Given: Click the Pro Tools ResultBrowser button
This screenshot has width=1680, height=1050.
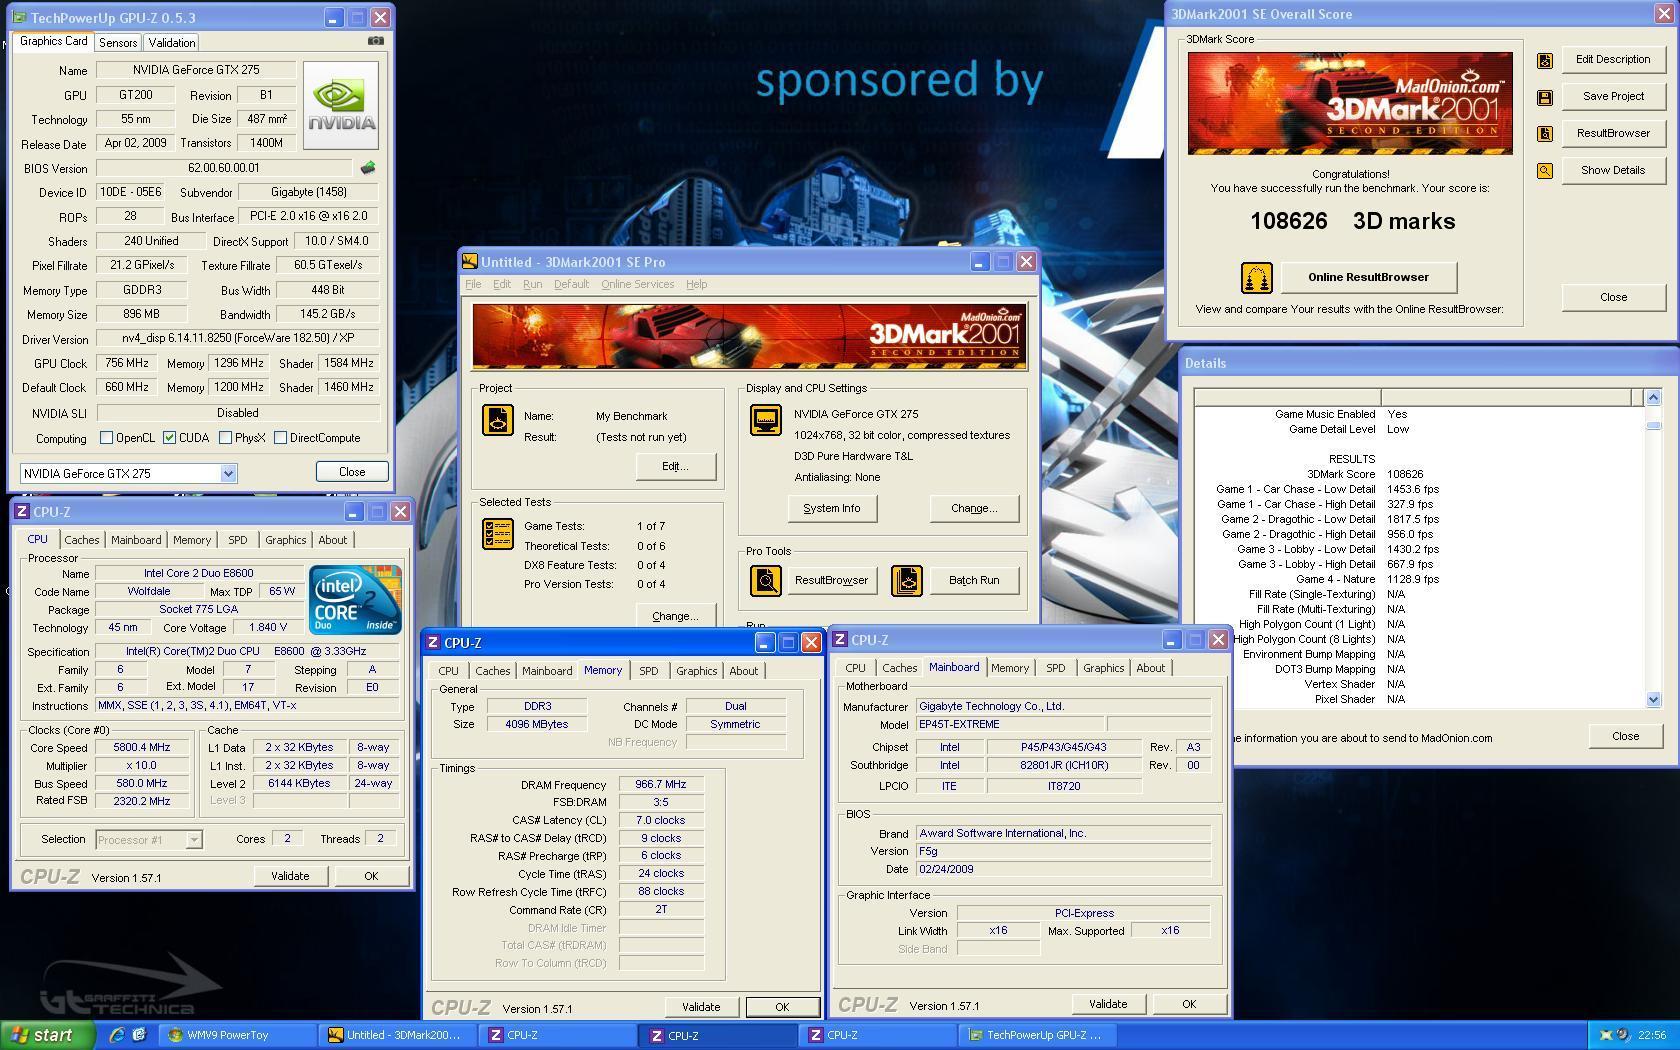Looking at the screenshot, I should (831, 580).
